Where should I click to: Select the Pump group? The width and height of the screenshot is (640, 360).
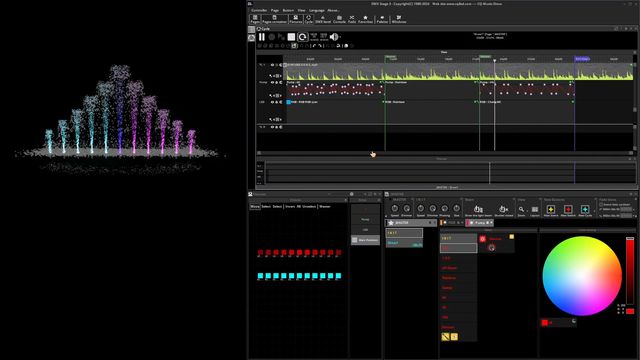point(365,220)
